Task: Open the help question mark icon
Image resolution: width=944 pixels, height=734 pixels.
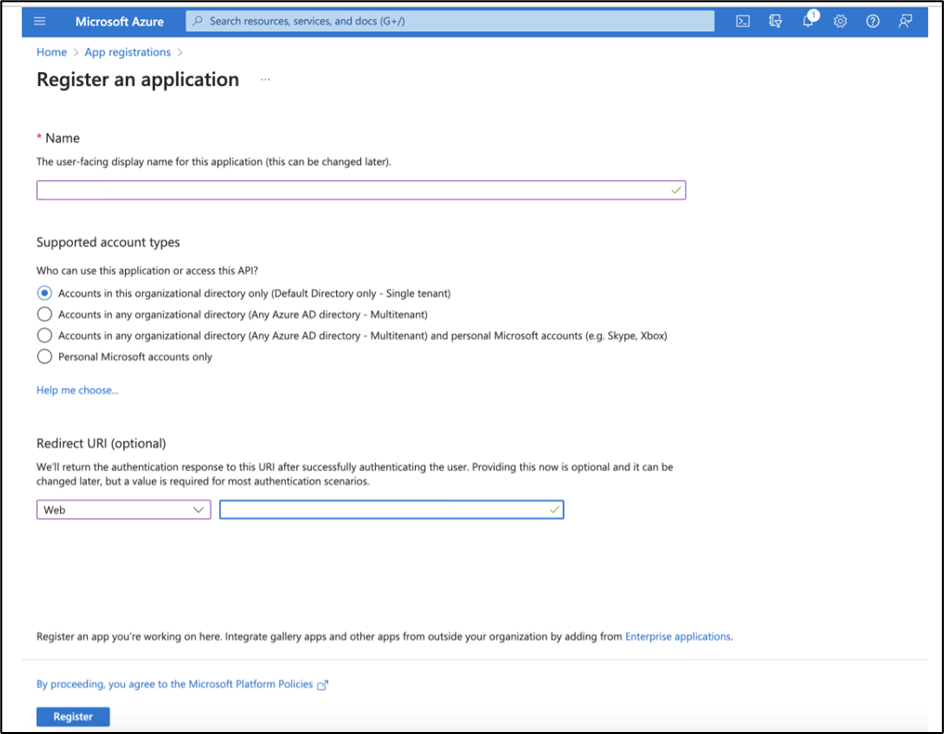Action: click(x=873, y=21)
